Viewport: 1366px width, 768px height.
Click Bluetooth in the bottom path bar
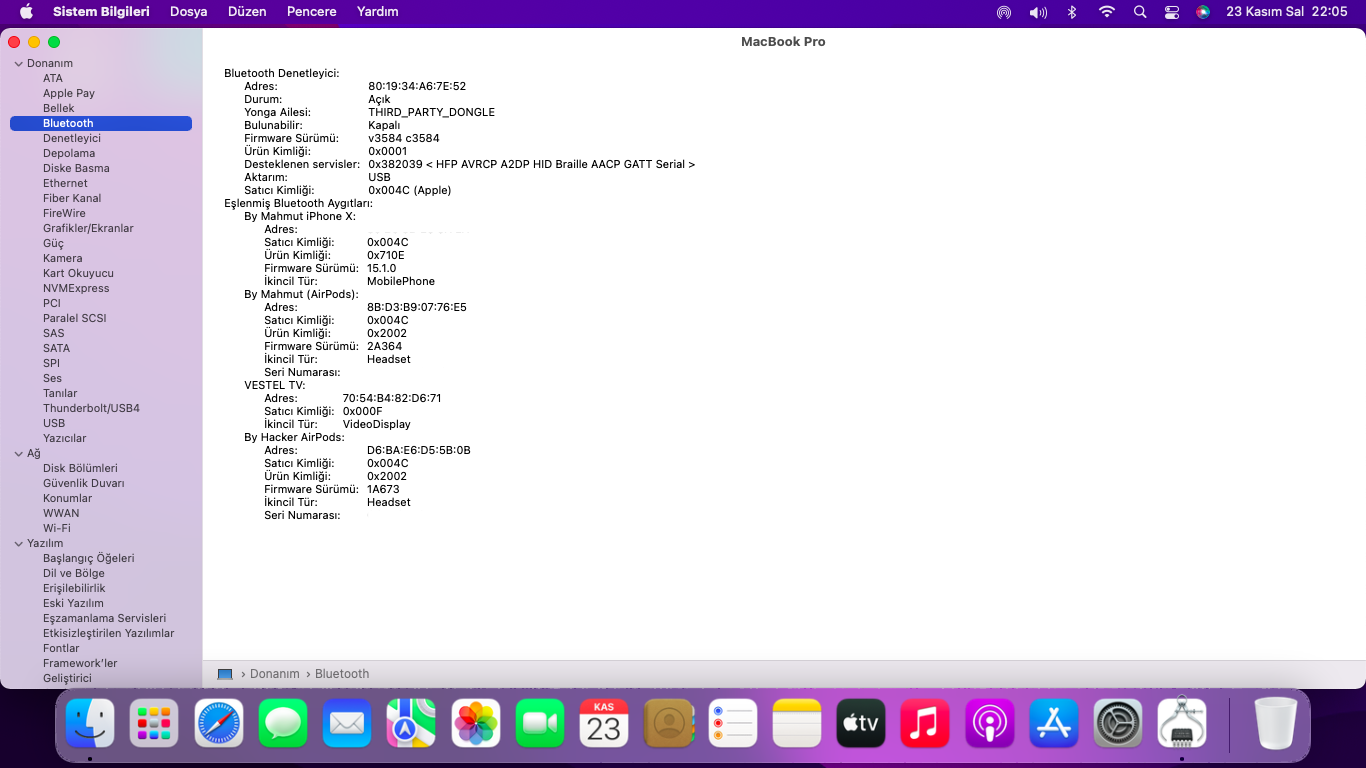tap(342, 674)
